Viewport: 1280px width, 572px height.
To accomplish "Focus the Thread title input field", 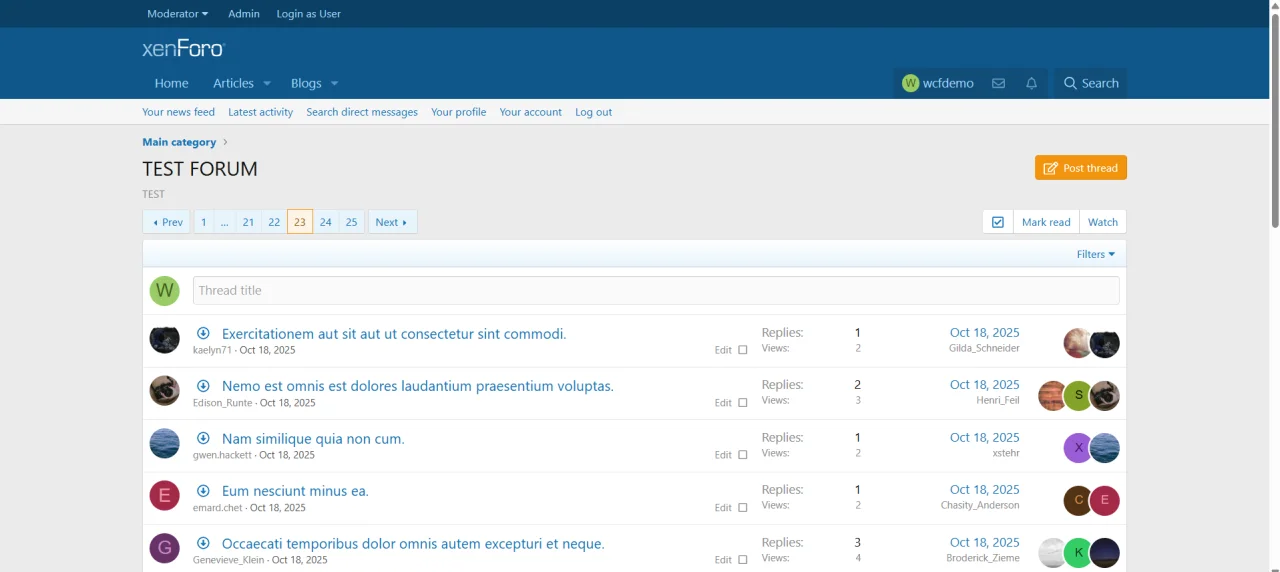I will click(x=656, y=291).
